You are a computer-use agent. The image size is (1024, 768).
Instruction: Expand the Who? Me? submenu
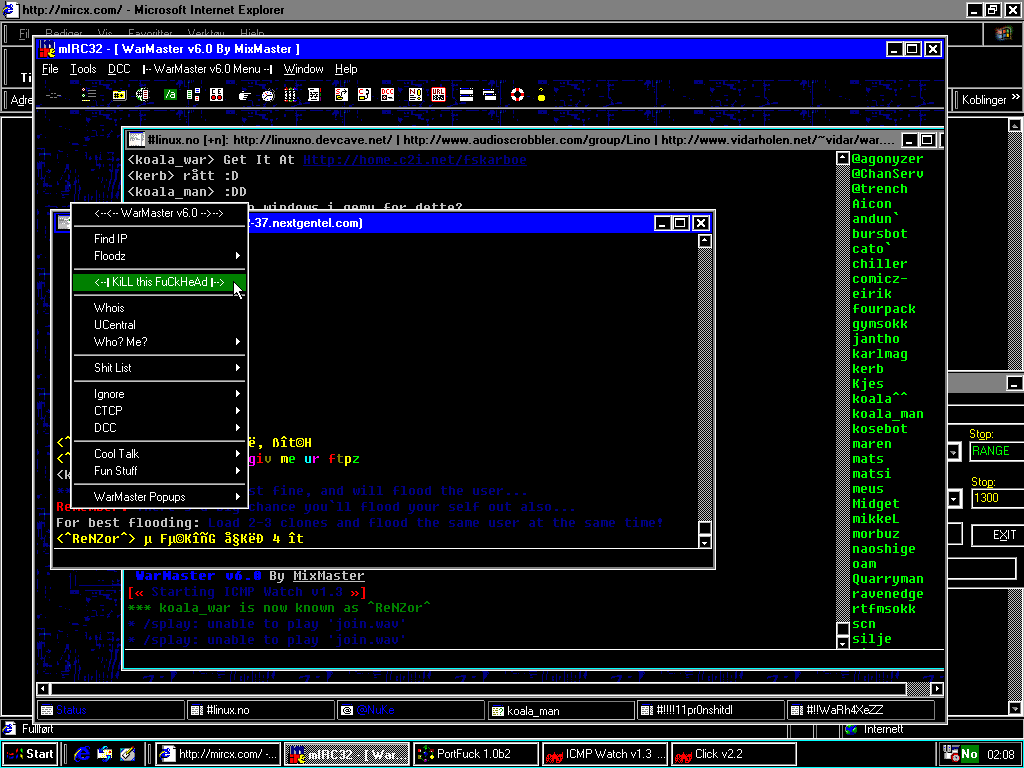click(159, 342)
